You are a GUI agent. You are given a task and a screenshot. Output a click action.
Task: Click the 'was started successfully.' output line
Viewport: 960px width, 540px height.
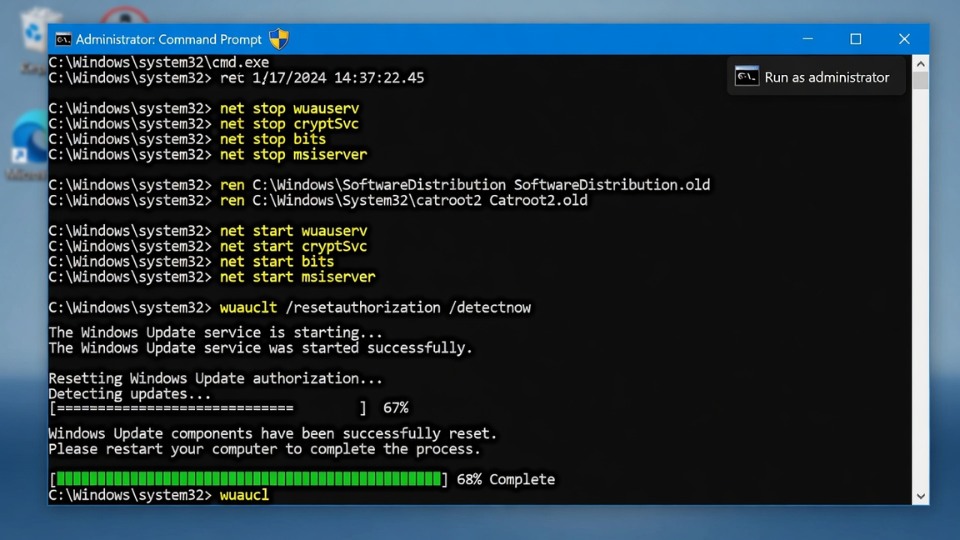click(x=261, y=348)
